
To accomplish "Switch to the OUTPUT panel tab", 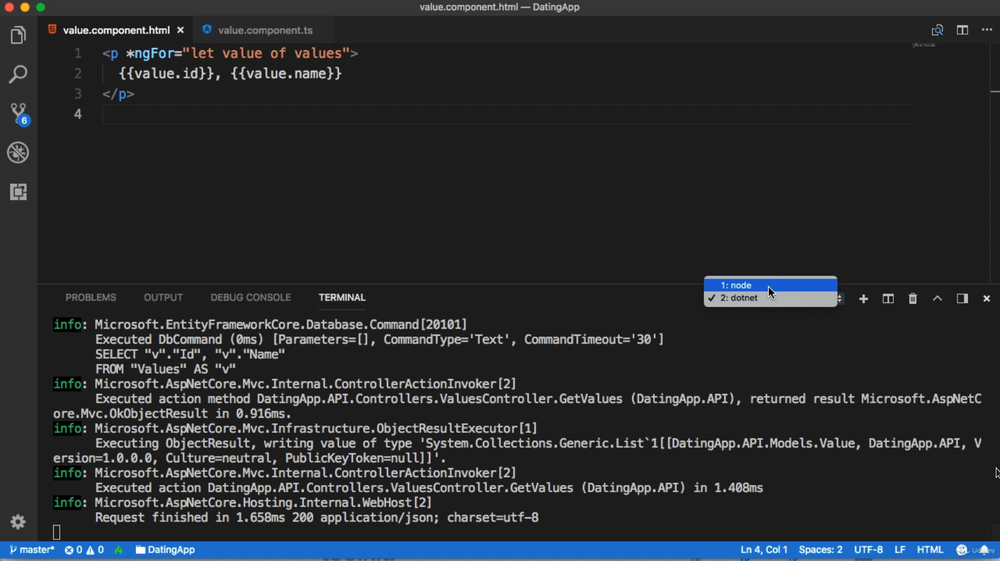I will tap(163, 298).
